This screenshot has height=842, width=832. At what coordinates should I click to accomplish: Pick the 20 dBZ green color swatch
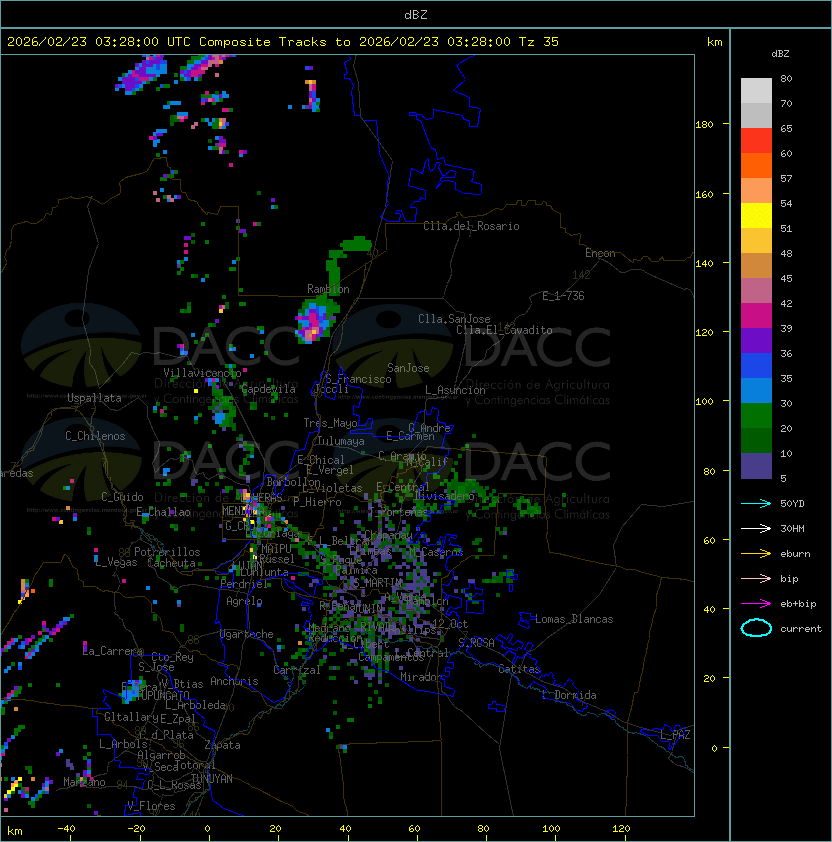pos(756,416)
